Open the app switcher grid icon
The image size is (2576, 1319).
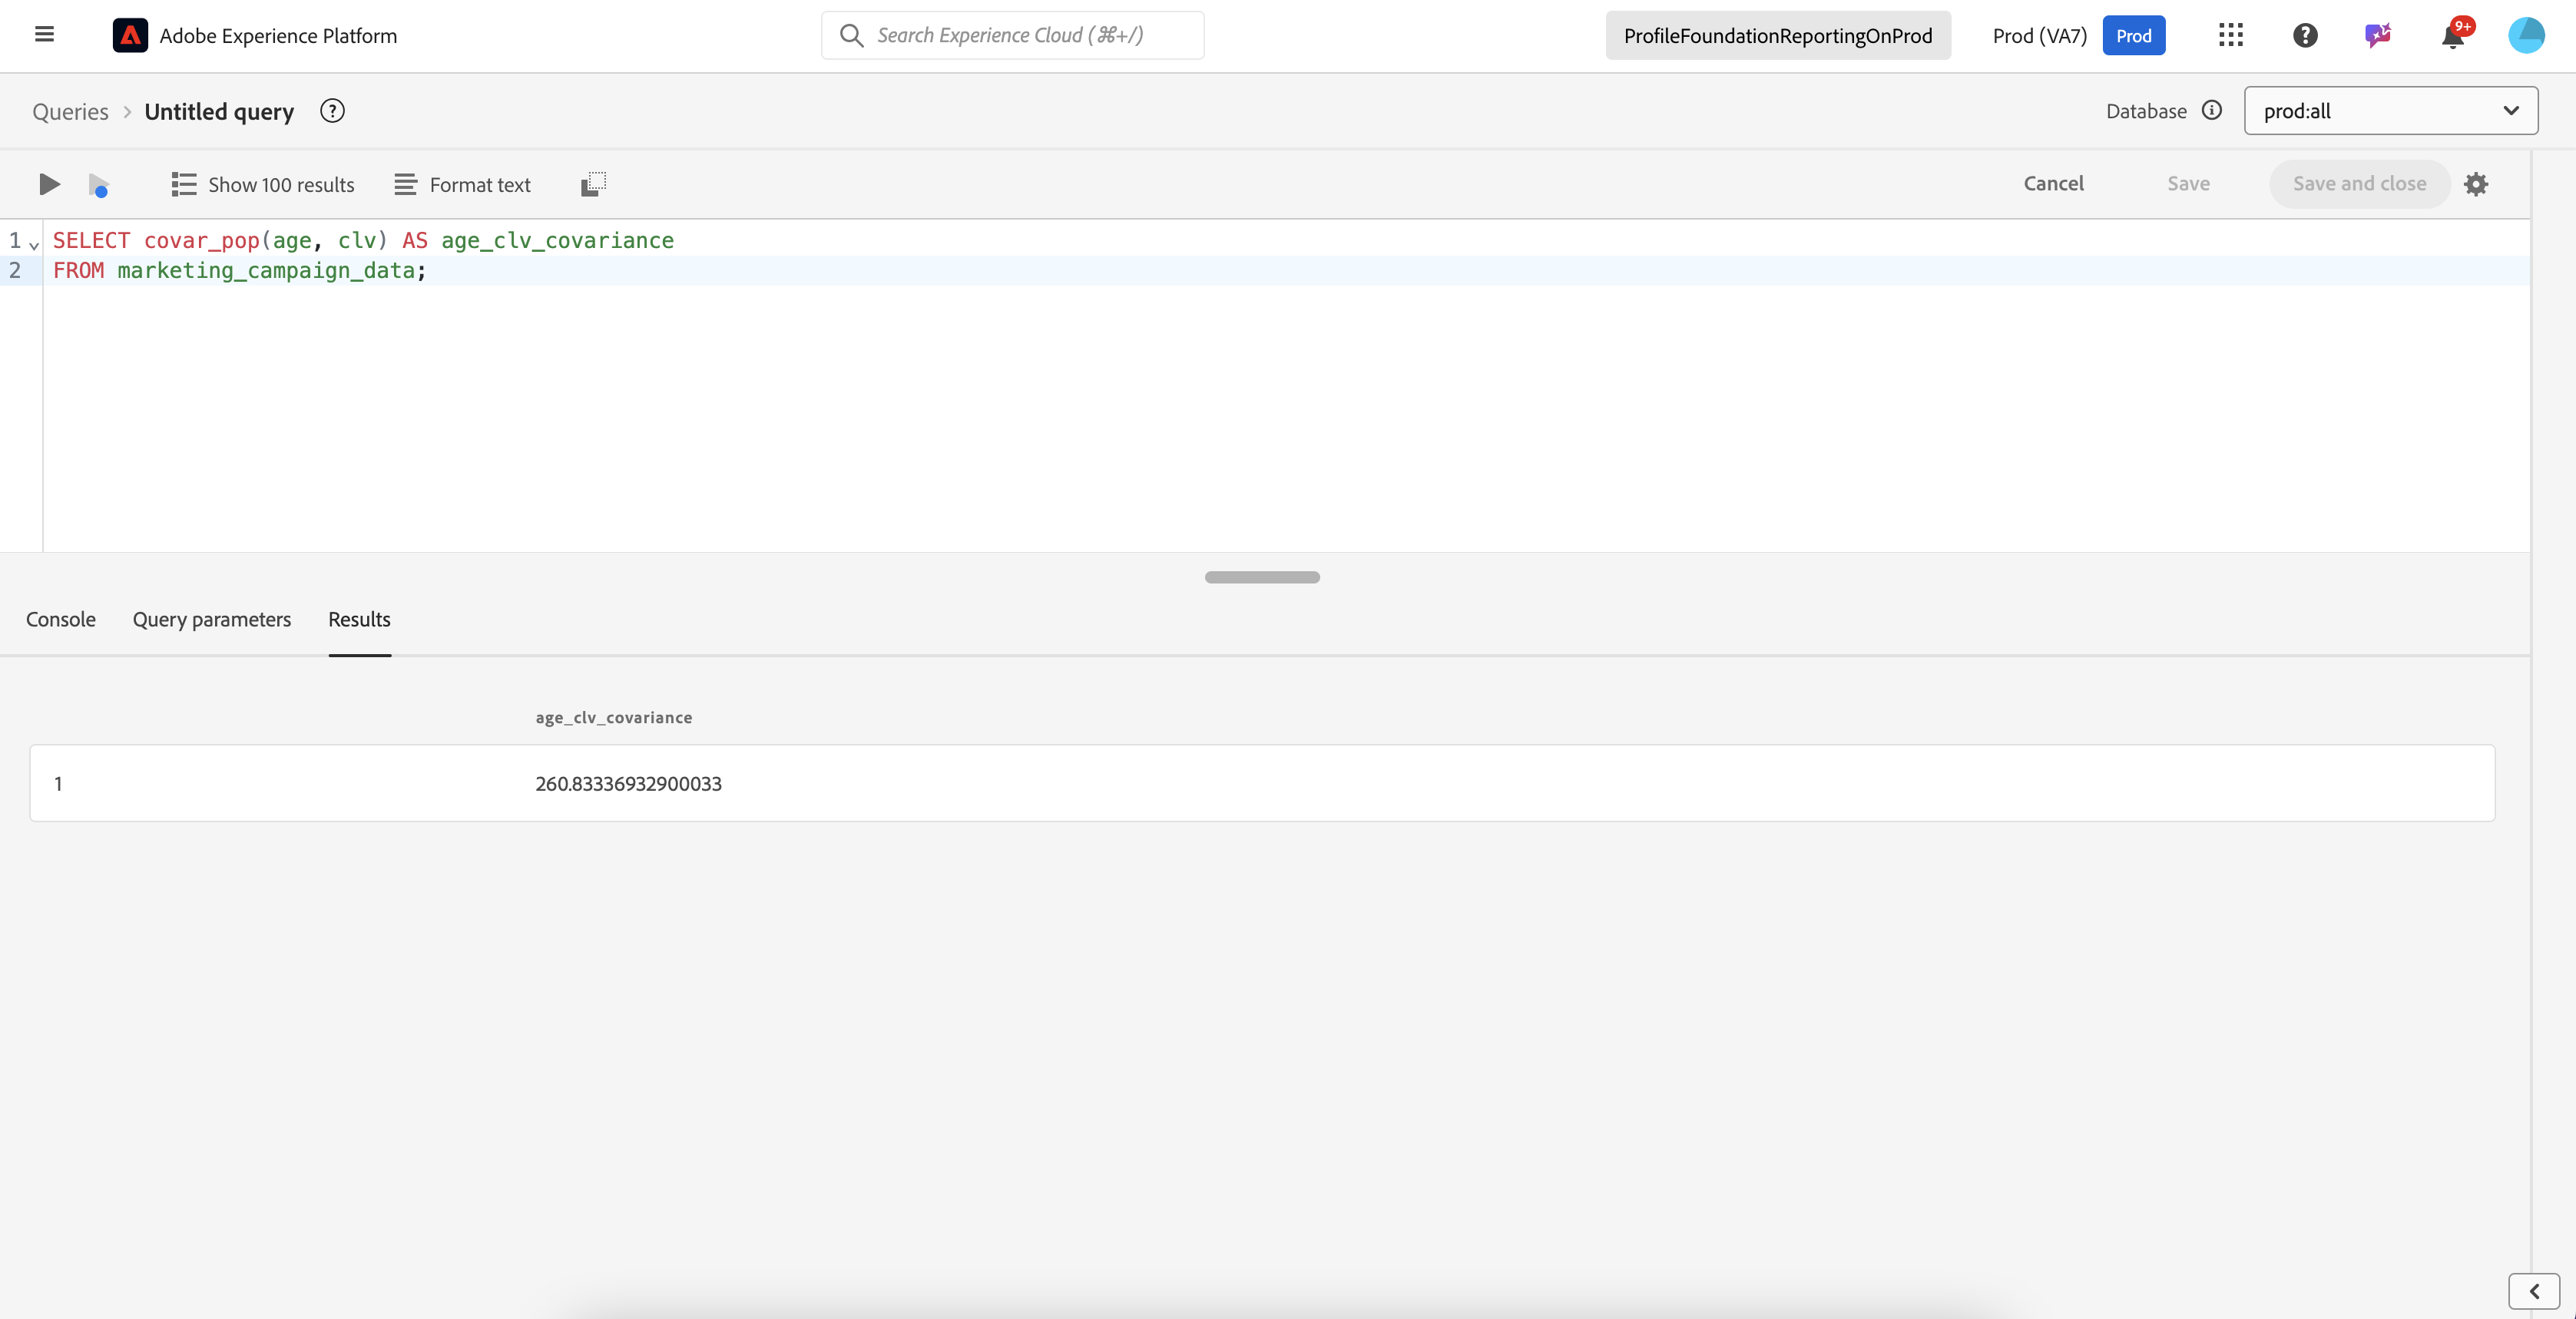pos(2230,36)
